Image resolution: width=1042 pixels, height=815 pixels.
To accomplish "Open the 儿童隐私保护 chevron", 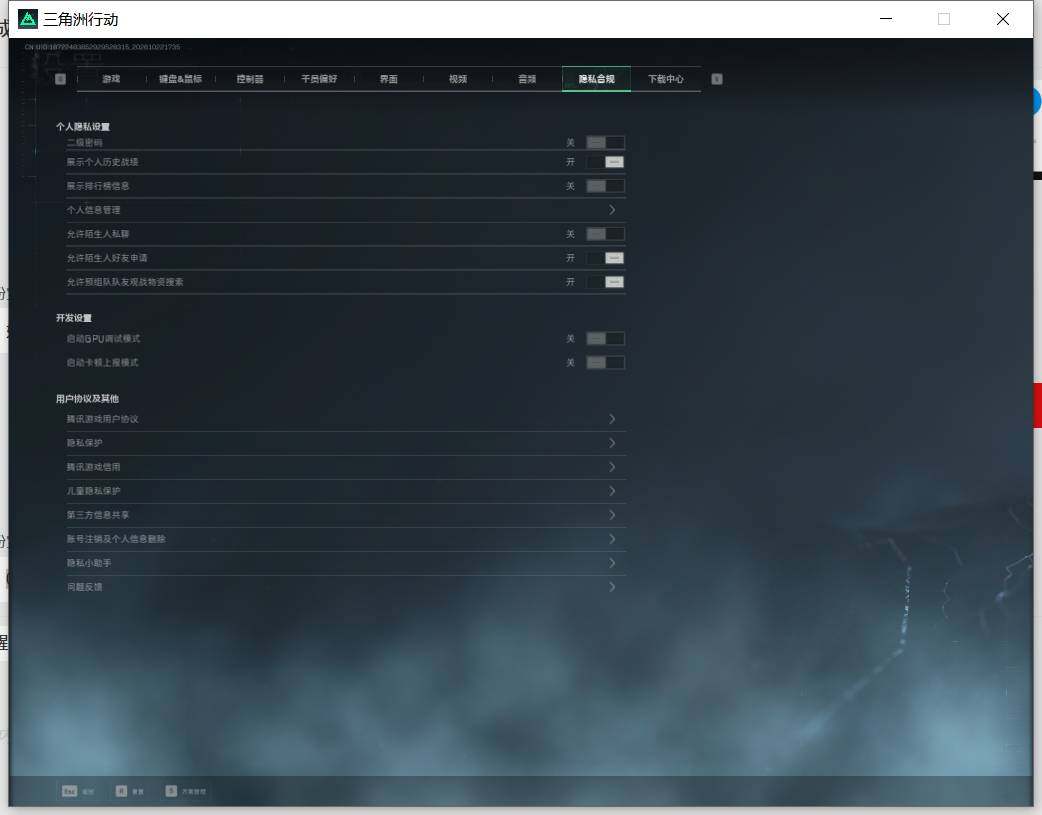I will 612,491.
